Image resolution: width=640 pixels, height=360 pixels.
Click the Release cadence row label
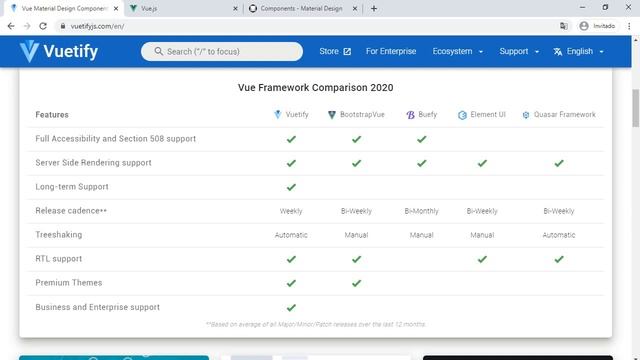tap(71, 211)
